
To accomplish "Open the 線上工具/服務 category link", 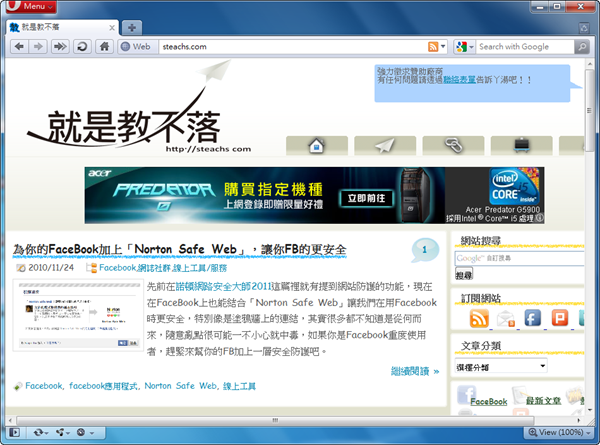I will [200, 268].
